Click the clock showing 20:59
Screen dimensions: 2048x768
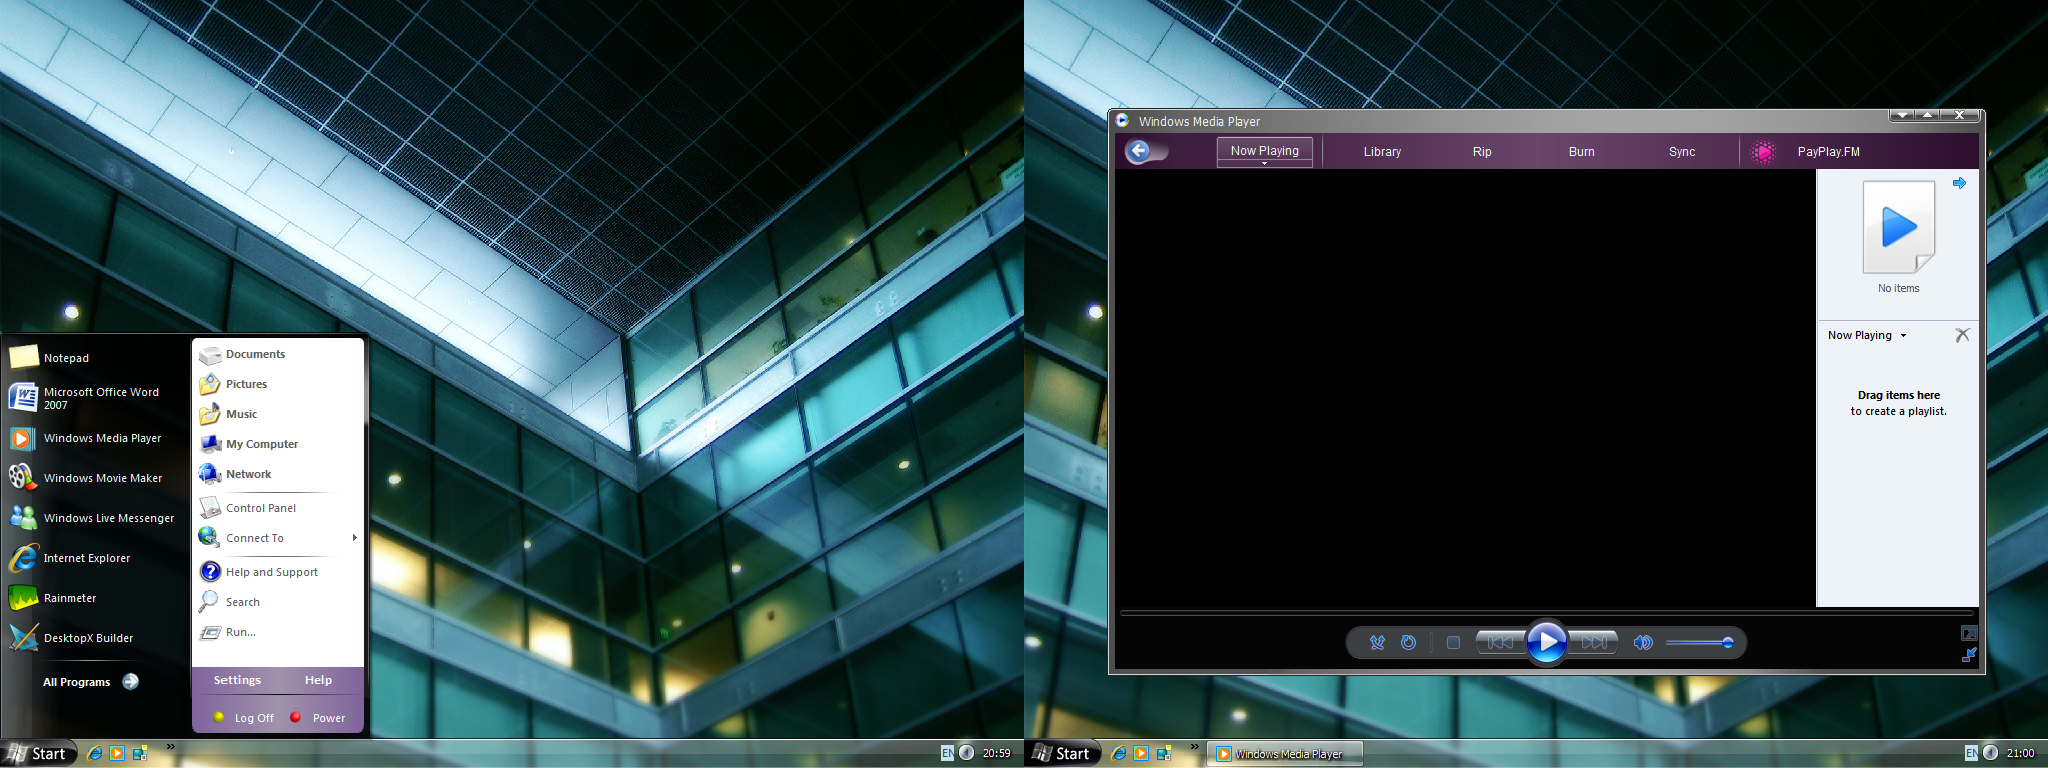(x=996, y=753)
